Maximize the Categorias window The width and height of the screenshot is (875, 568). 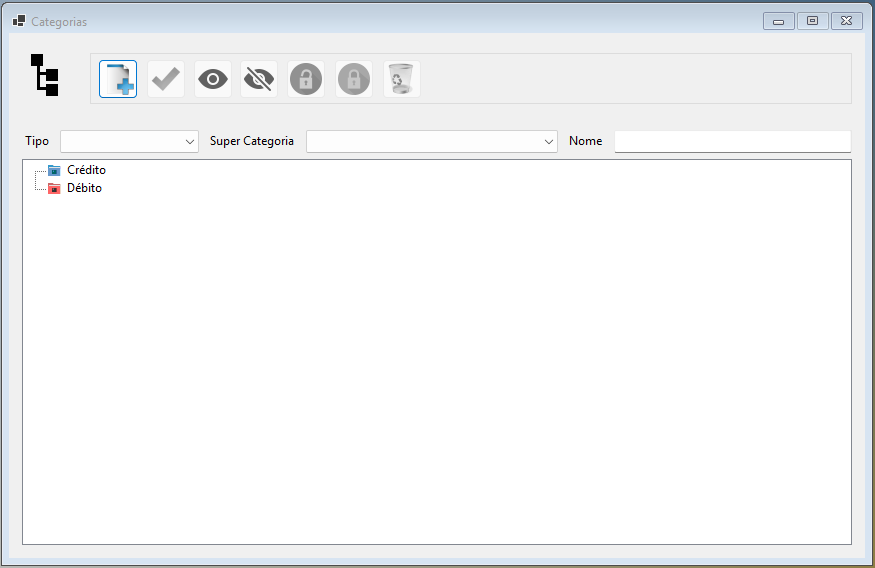812,21
